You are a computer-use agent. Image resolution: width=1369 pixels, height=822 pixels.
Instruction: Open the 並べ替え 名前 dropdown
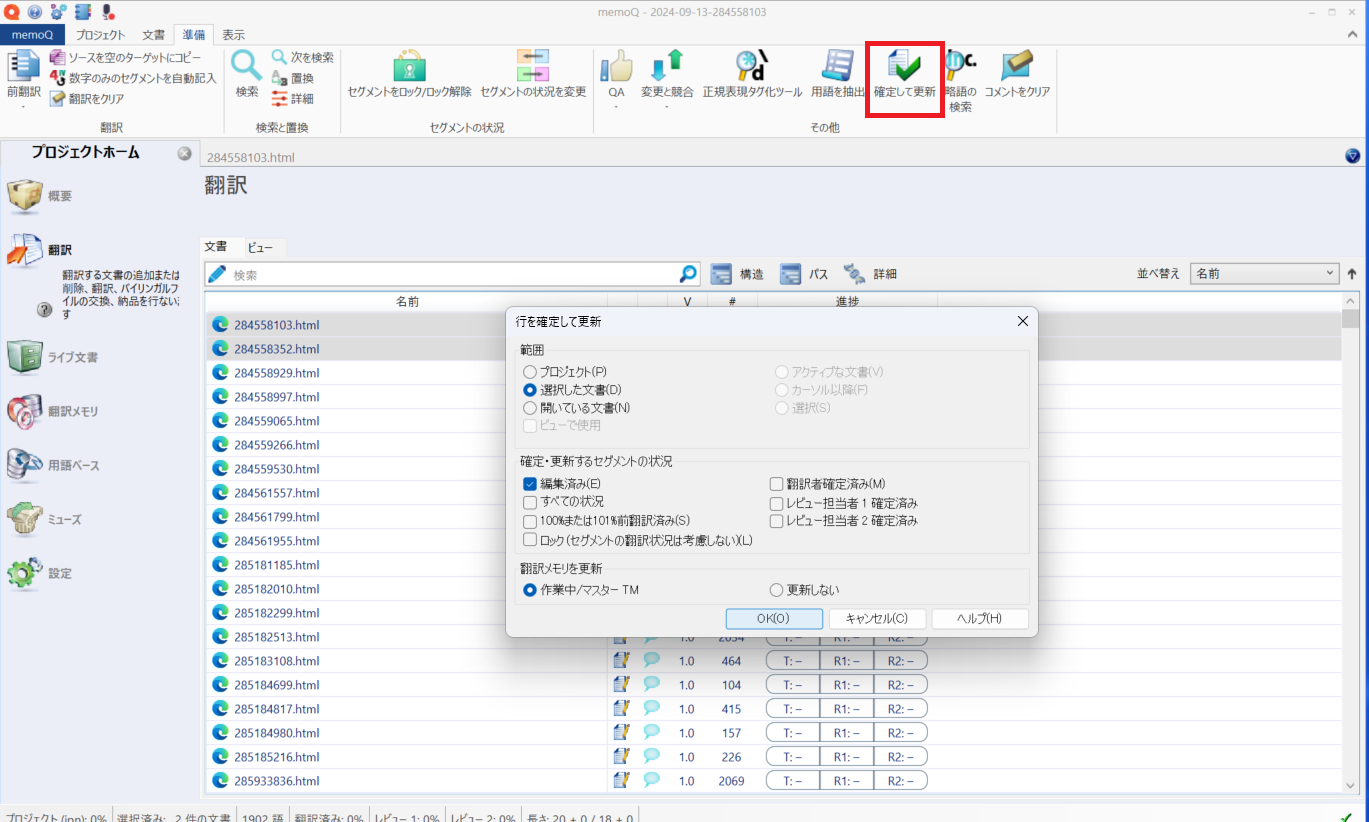[1264, 273]
